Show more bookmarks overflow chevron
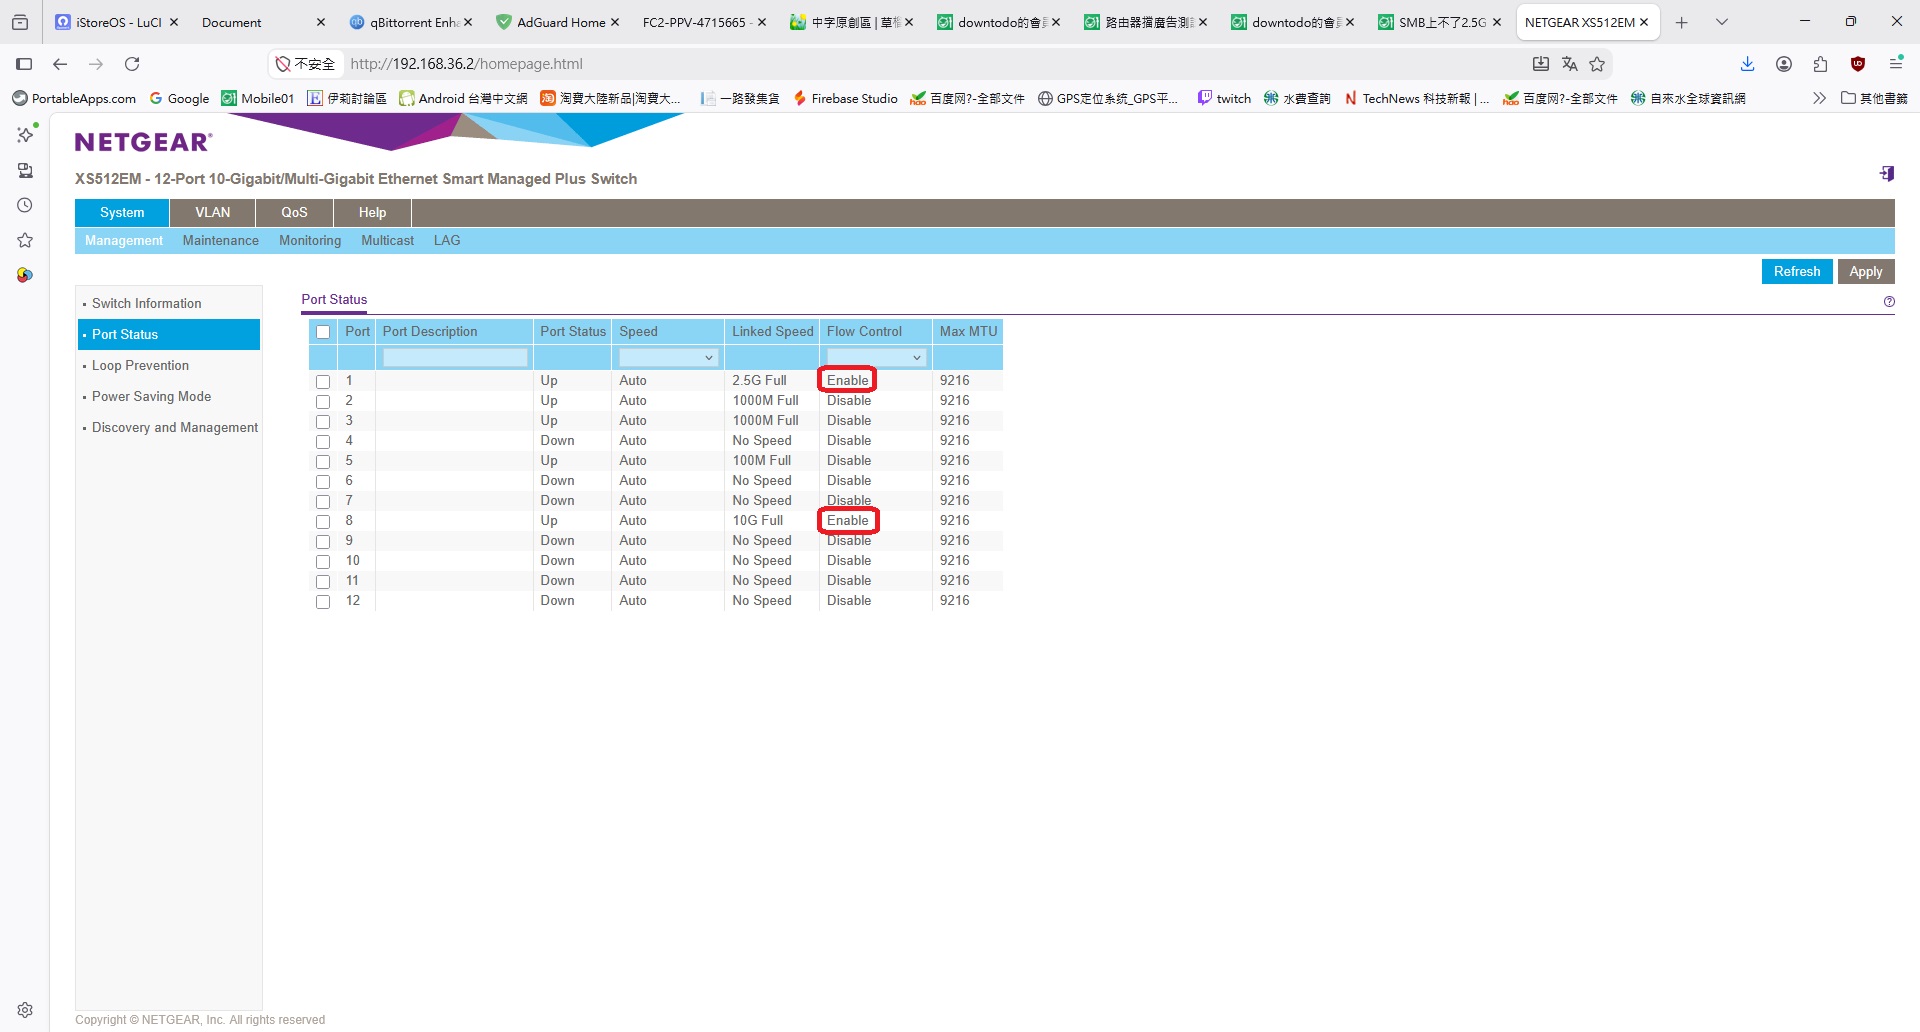The image size is (1920, 1032). click(x=1819, y=98)
